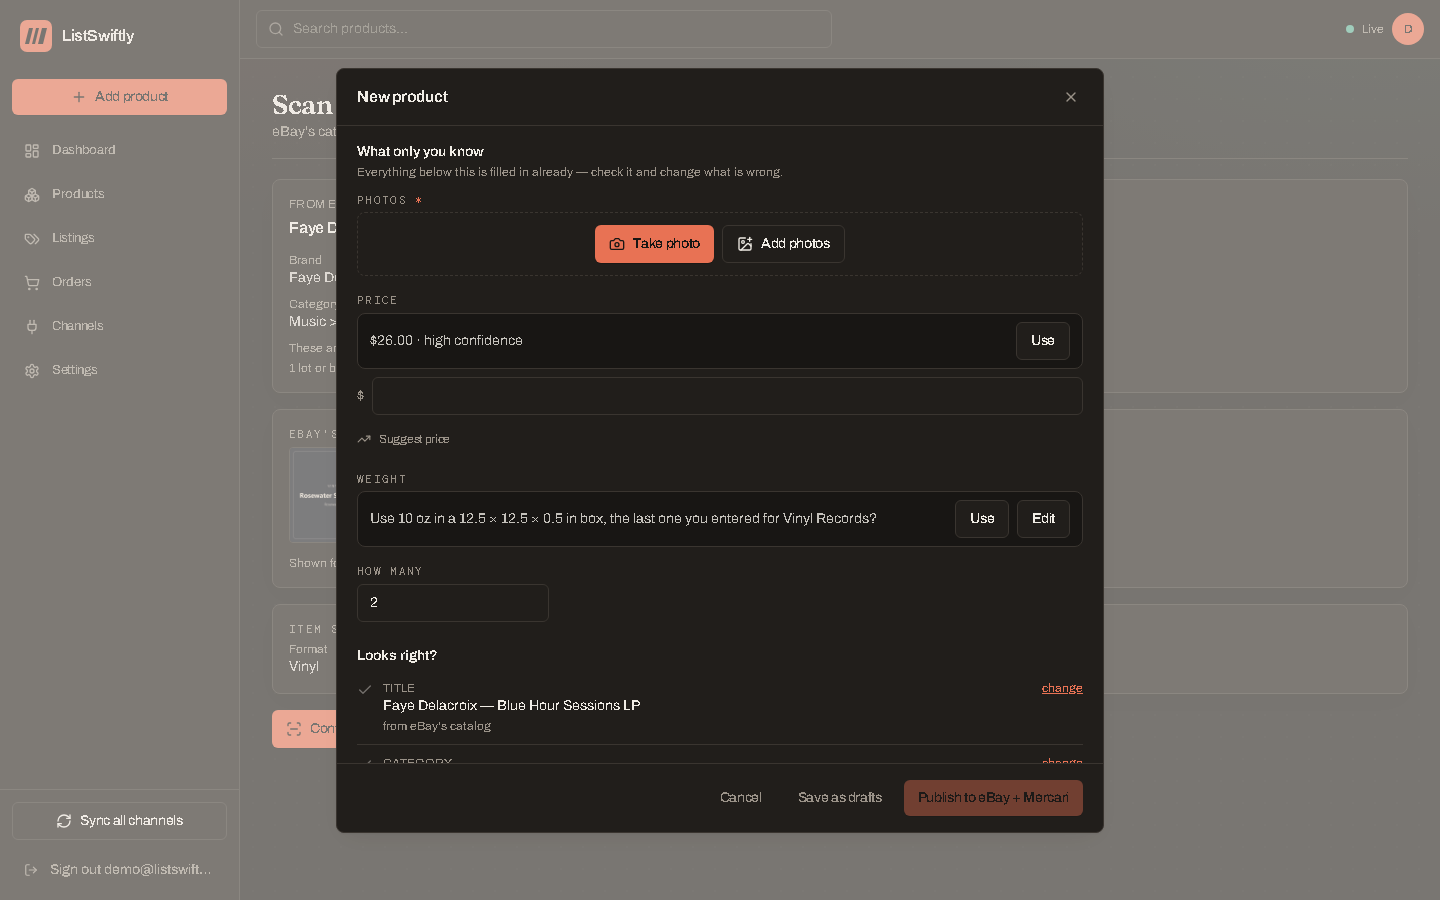Open Listings from the sidebar
This screenshot has height=900, width=1440.
point(119,238)
